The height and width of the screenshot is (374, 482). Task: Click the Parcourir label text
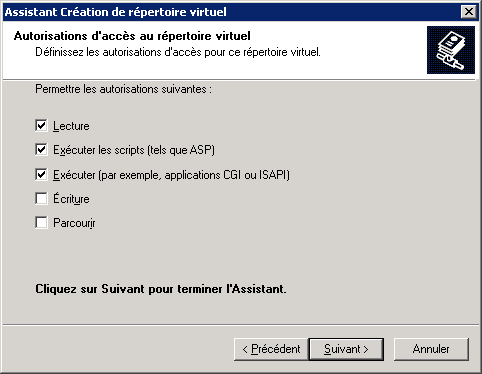74,223
